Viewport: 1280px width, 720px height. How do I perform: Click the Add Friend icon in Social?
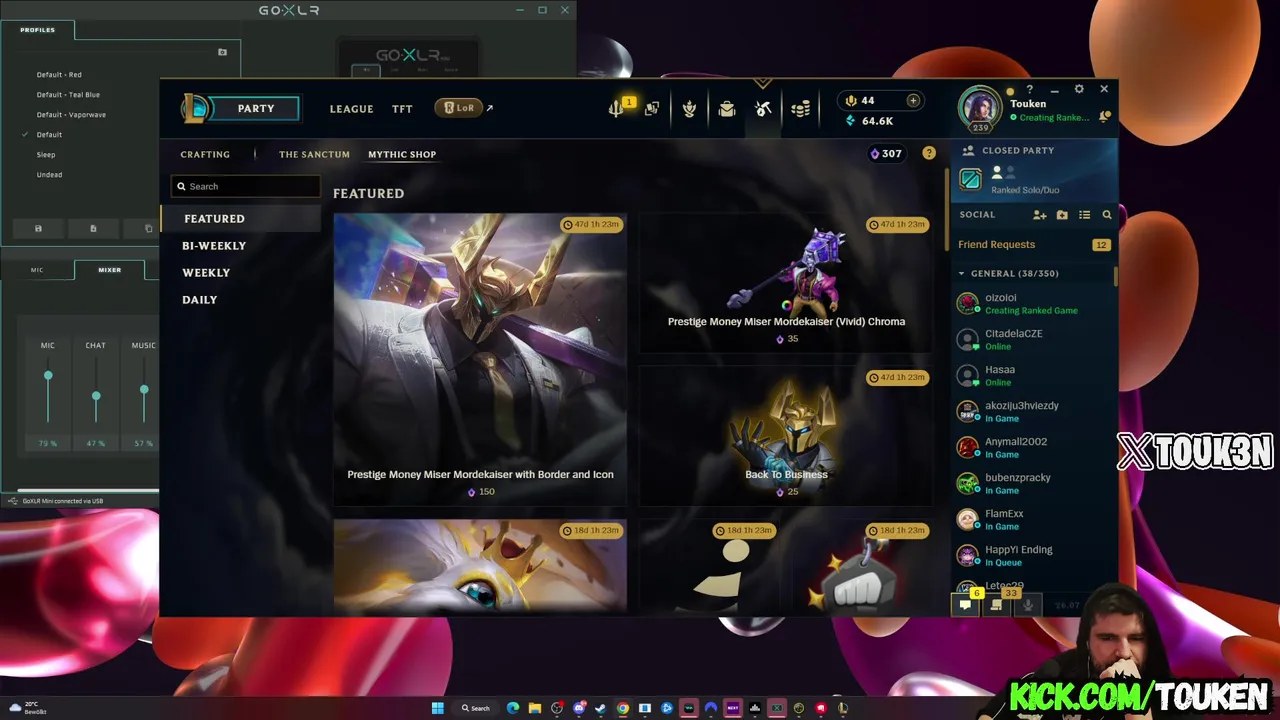pyautogui.click(x=1040, y=215)
